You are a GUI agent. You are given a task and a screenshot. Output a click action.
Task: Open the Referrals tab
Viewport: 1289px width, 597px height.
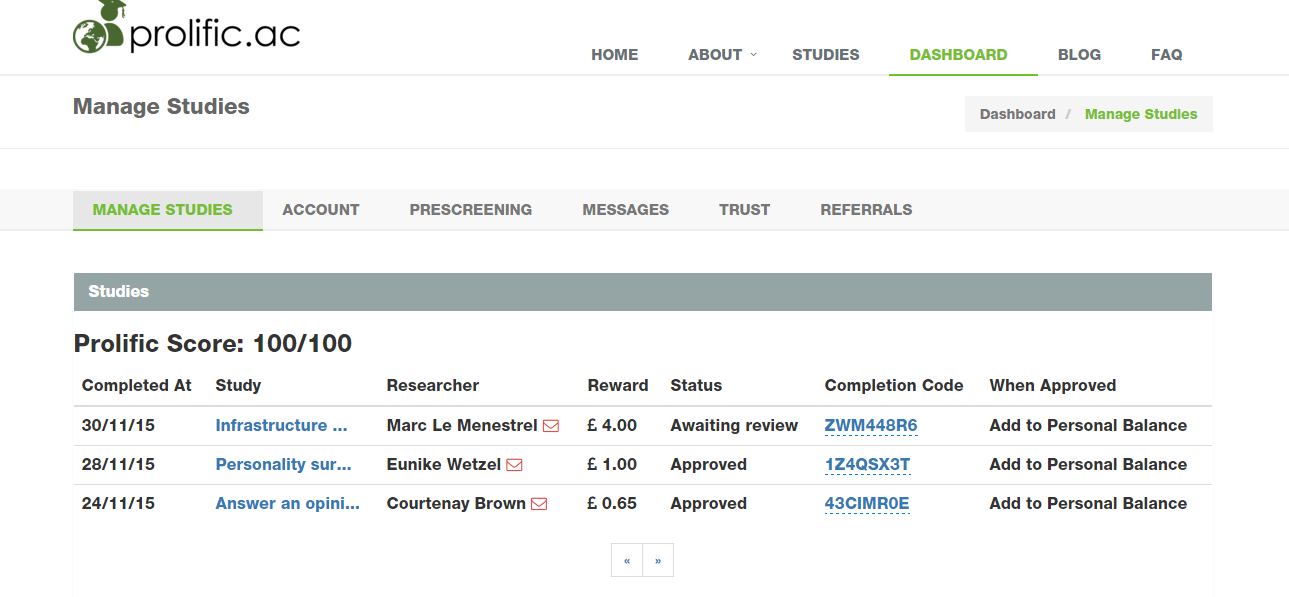(866, 210)
